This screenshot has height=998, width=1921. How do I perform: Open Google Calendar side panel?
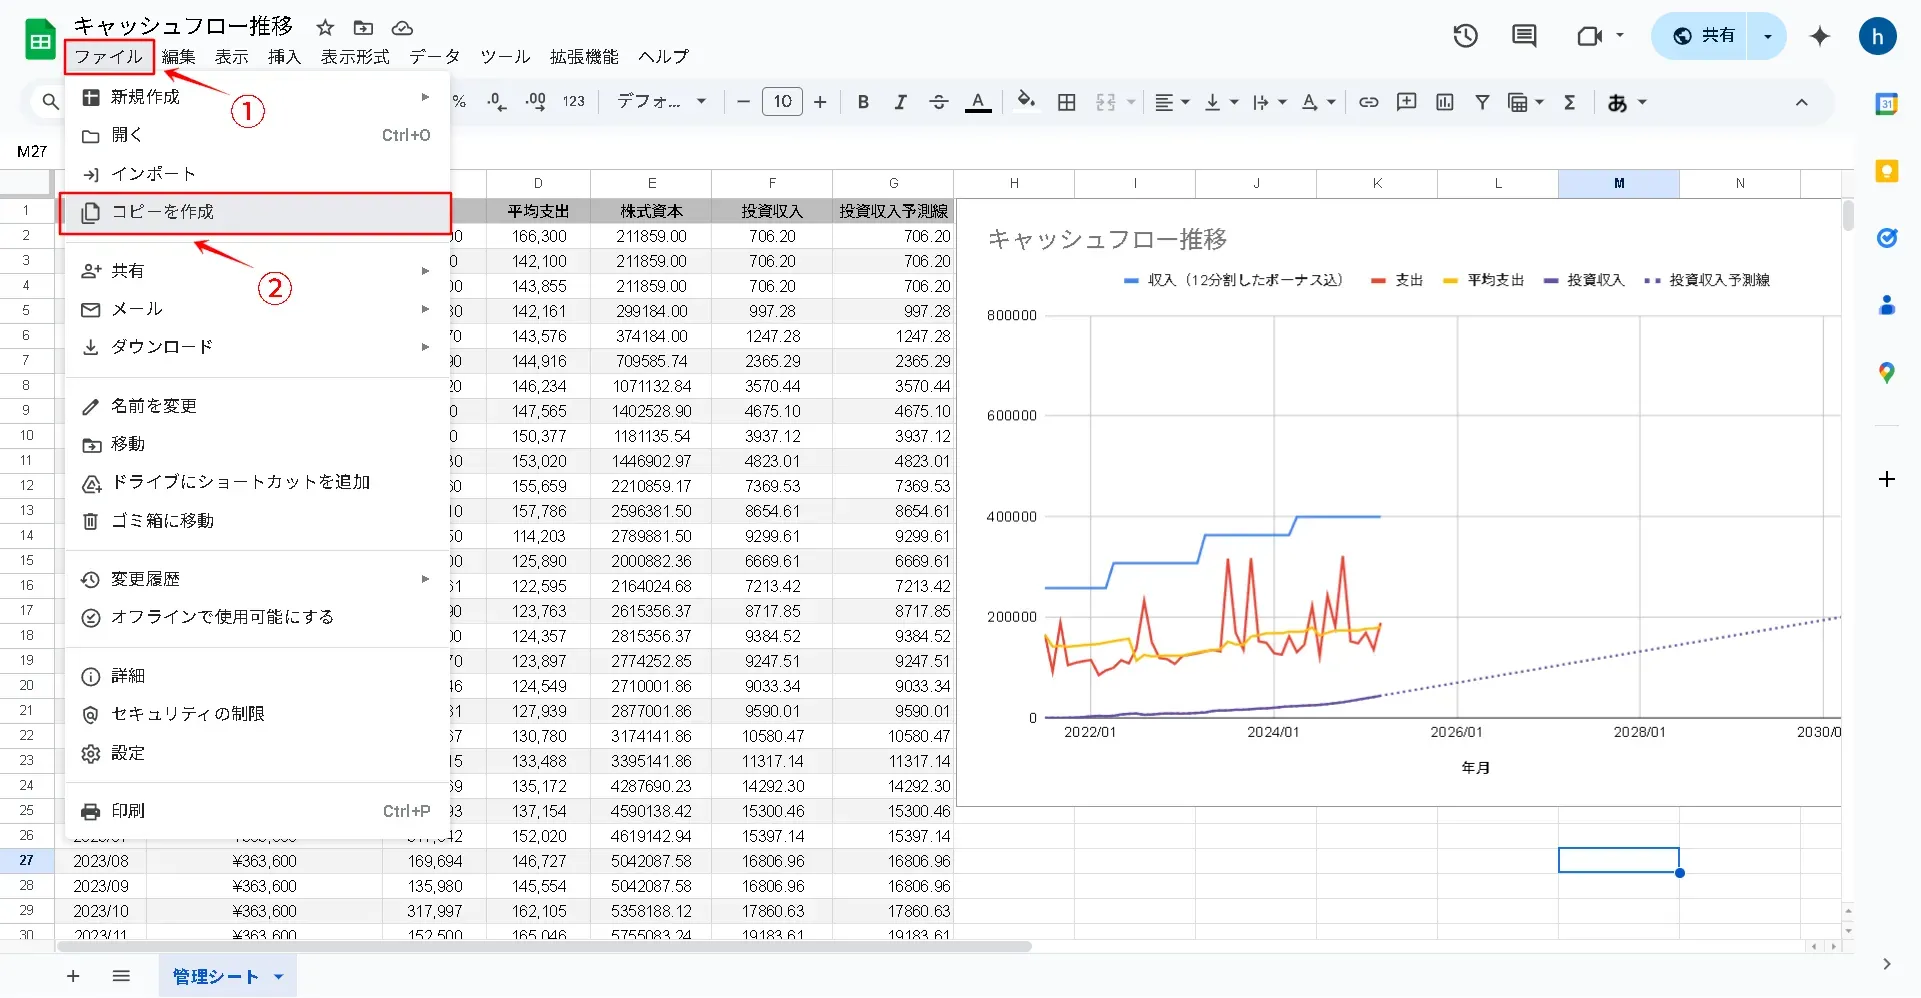tap(1887, 103)
